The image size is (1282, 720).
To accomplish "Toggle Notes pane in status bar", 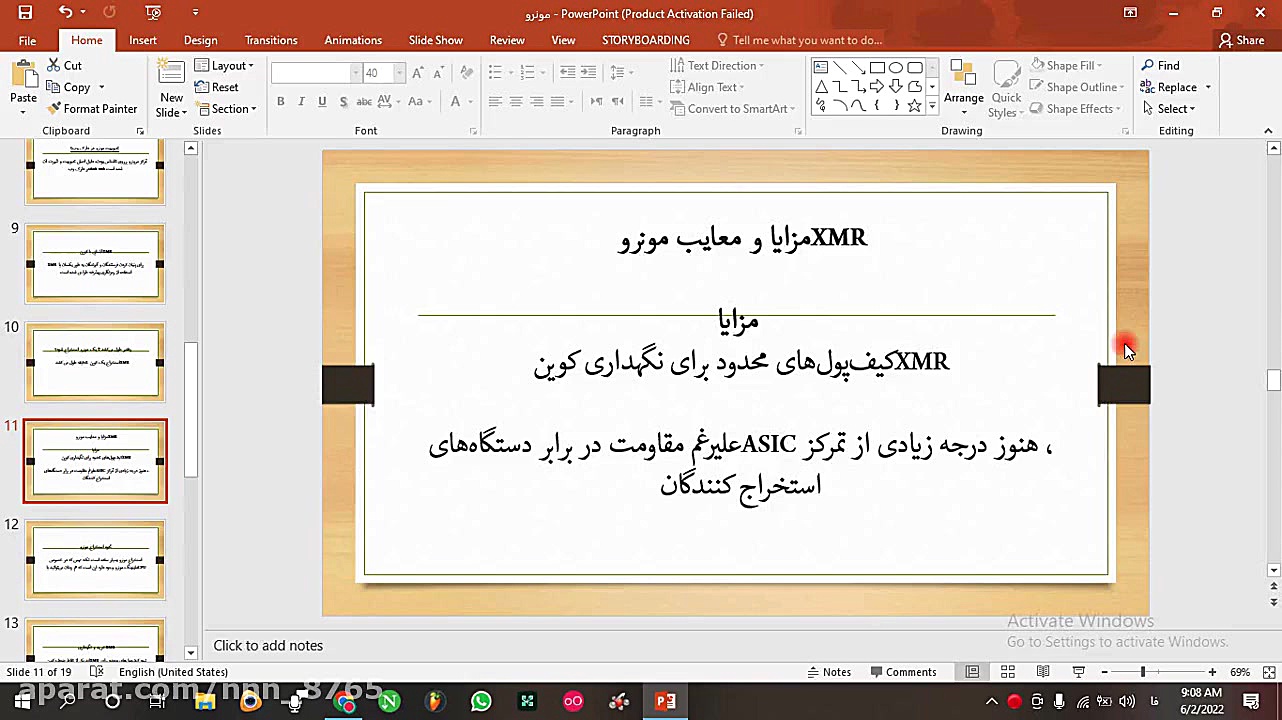I will click(x=829, y=672).
